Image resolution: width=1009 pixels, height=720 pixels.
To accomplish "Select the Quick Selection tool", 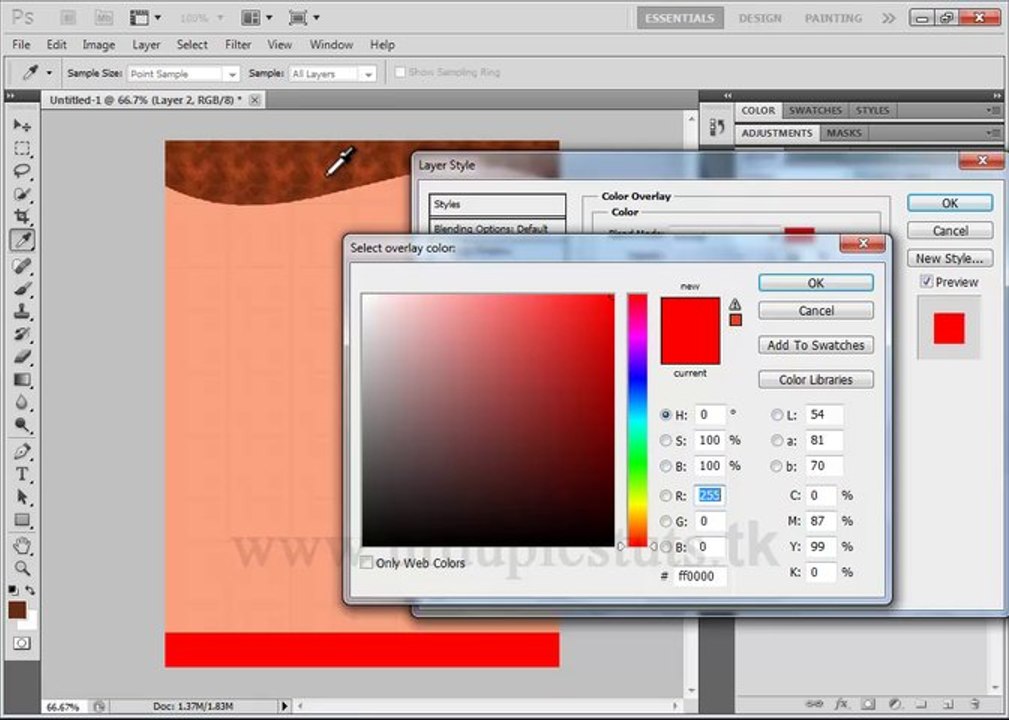I will pos(22,194).
